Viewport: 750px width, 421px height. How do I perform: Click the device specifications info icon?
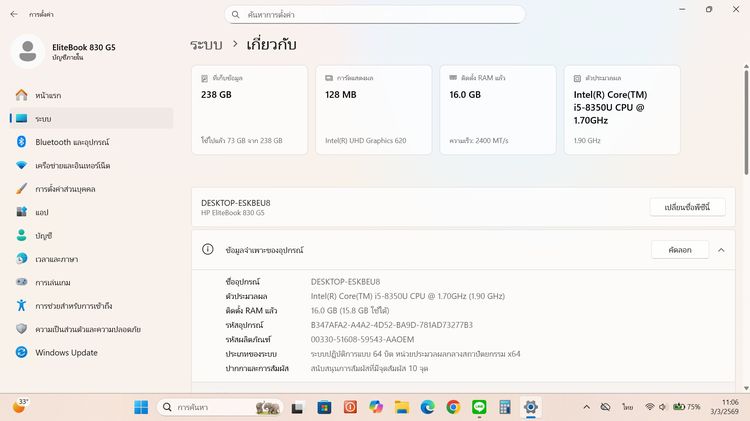click(208, 249)
